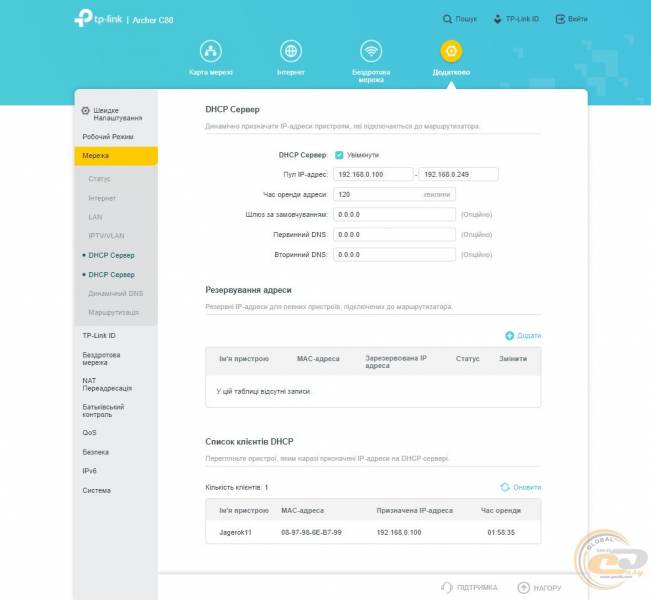Open the Internet (Інтернет) globe icon
The image size is (651, 600).
point(291,51)
